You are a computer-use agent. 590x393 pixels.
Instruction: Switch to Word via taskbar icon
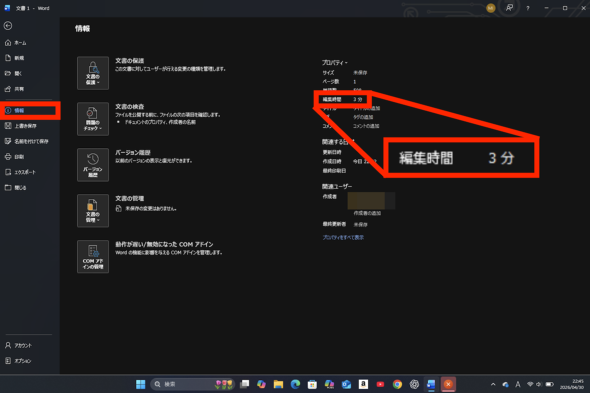(431, 384)
